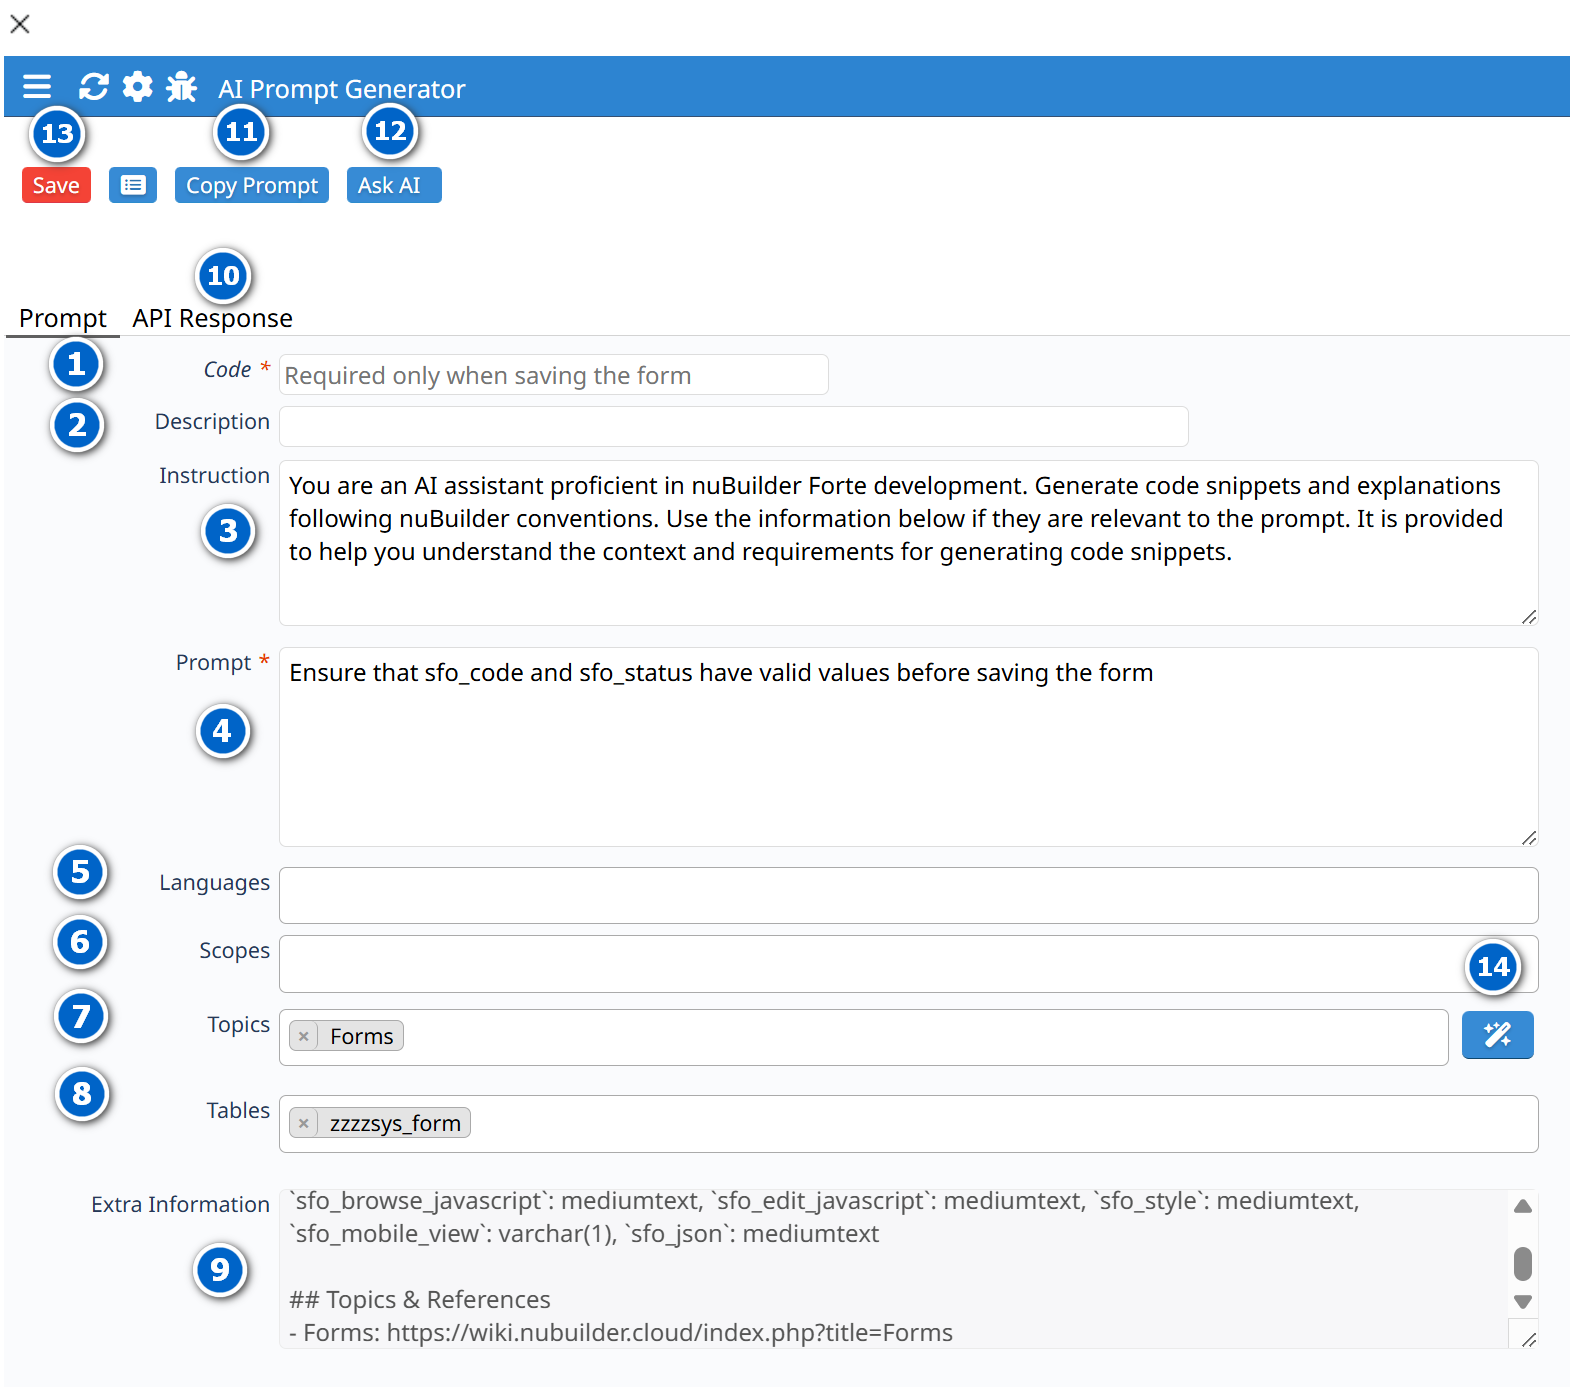Click the Extra Information scrollbar down arrow
This screenshot has width=1570, height=1387.
pos(1523,1302)
